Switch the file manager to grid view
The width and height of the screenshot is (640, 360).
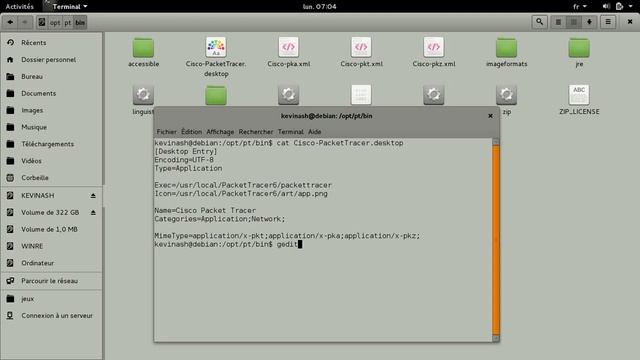573,22
